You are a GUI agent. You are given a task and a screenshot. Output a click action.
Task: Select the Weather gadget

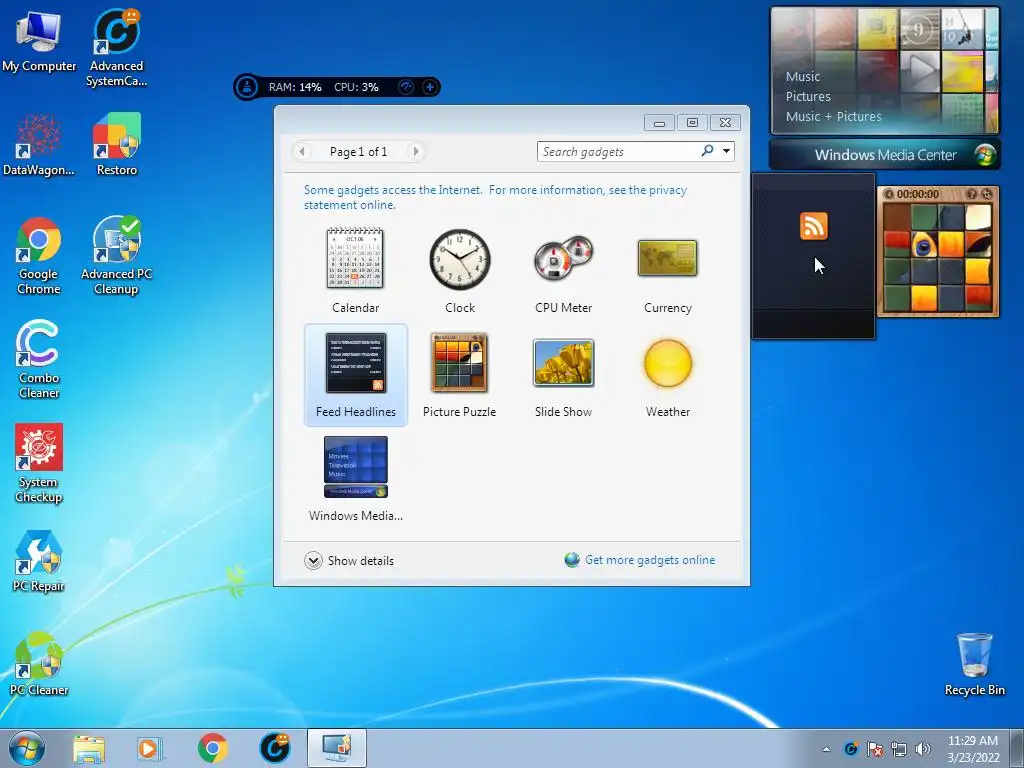pos(667,375)
